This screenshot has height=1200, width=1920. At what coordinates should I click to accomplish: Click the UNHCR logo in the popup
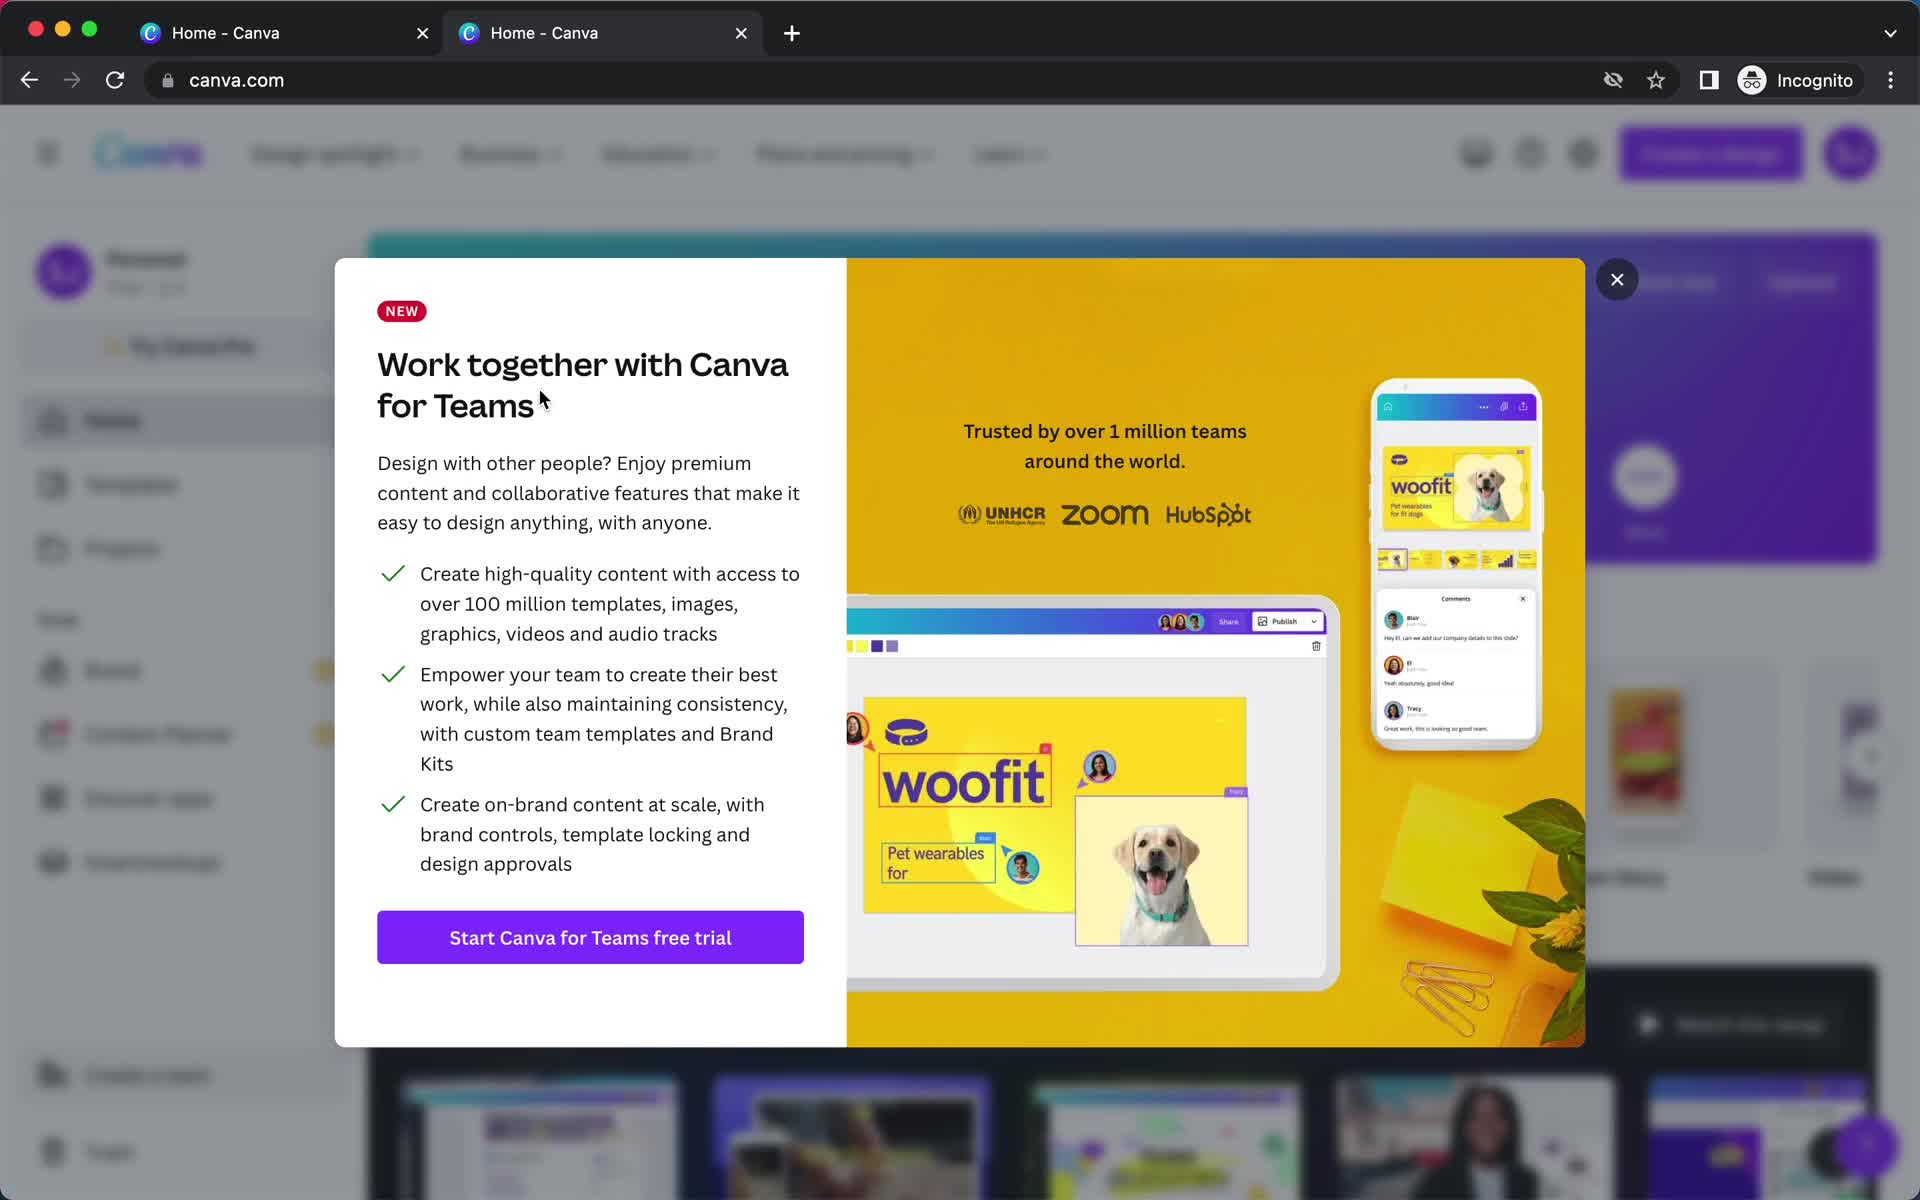click(x=1002, y=515)
